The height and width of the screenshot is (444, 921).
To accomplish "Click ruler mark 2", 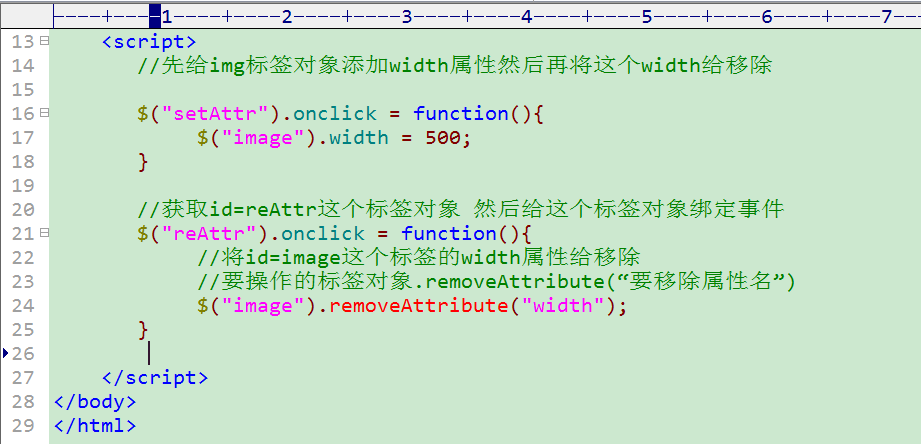I will click(287, 17).
